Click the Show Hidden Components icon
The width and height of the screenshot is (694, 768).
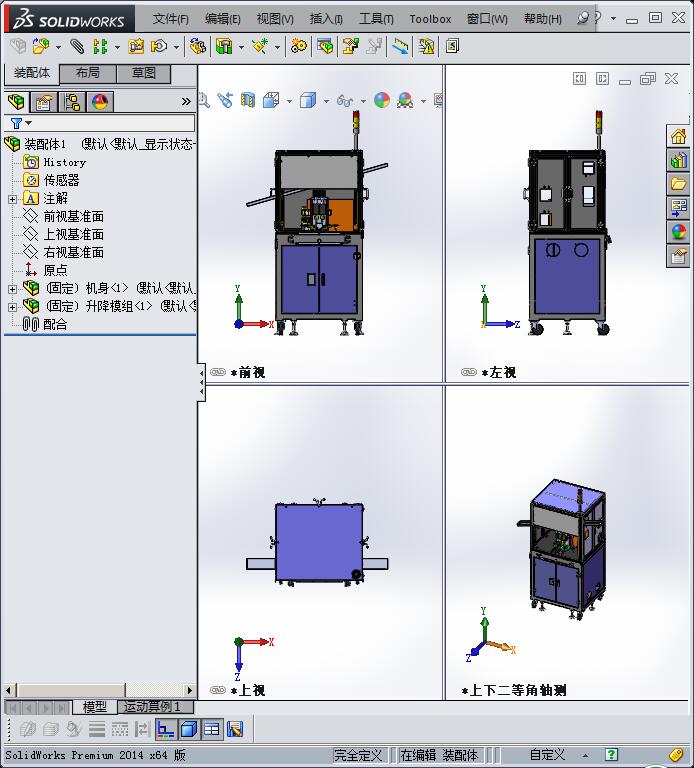[198, 47]
